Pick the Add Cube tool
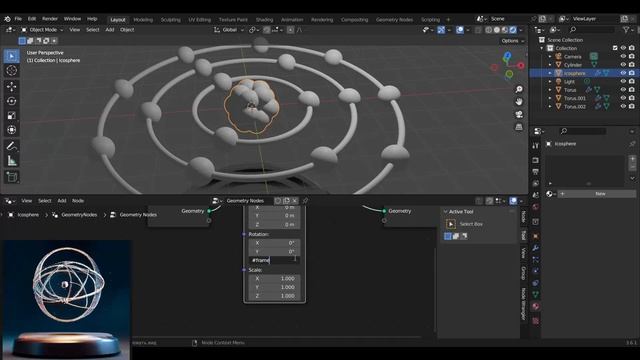This screenshot has width=640, height=360. [x=11, y=177]
